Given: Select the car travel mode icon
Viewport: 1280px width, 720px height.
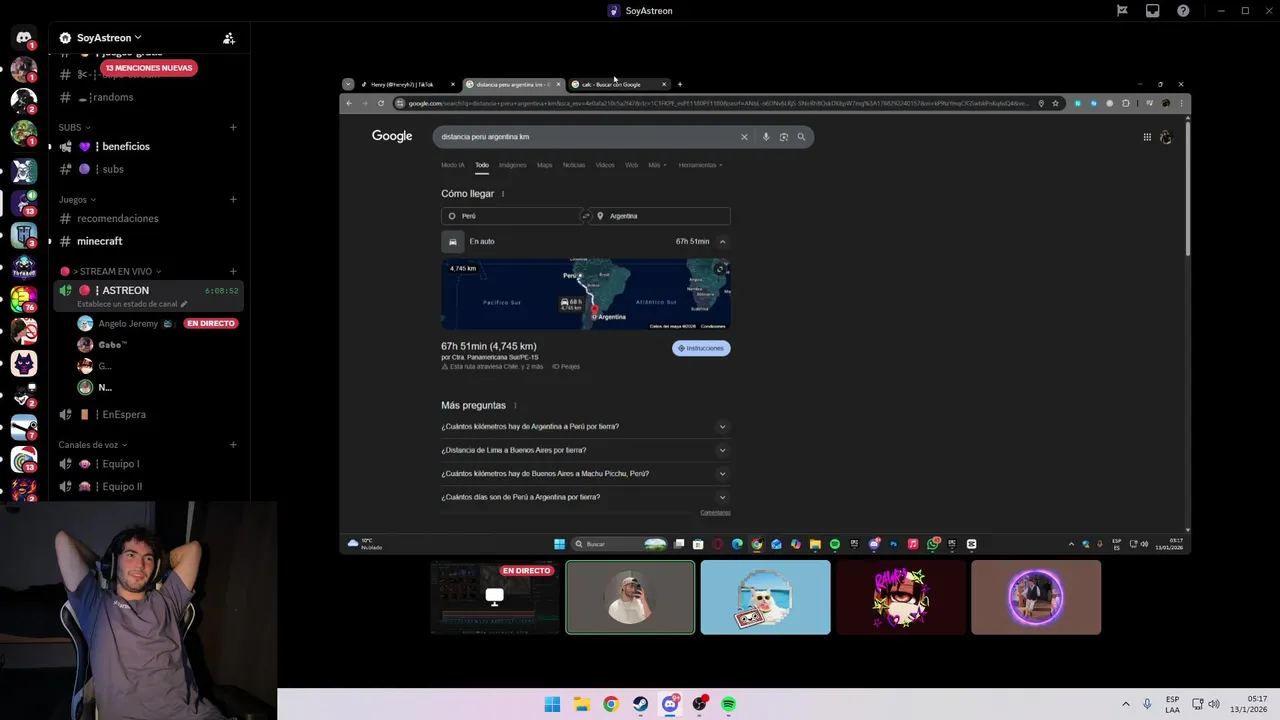Looking at the screenshot, I should click(x=453, y=241).
